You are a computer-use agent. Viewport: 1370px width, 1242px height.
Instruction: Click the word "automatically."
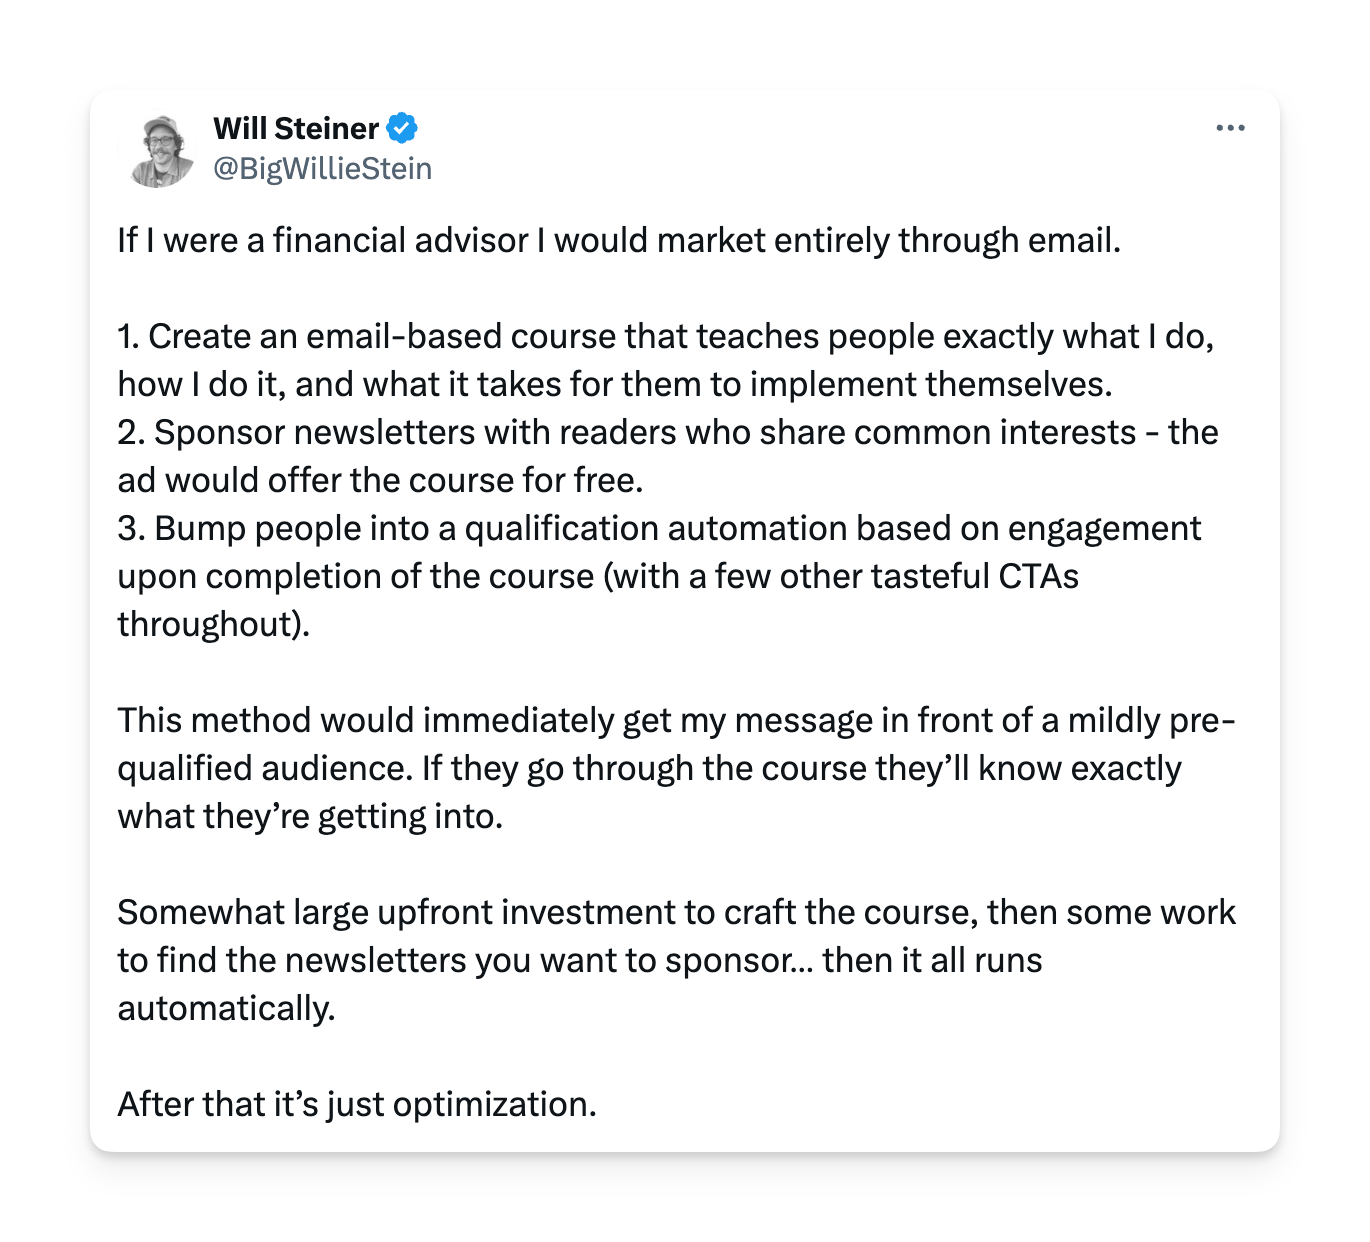(226, 1009)
